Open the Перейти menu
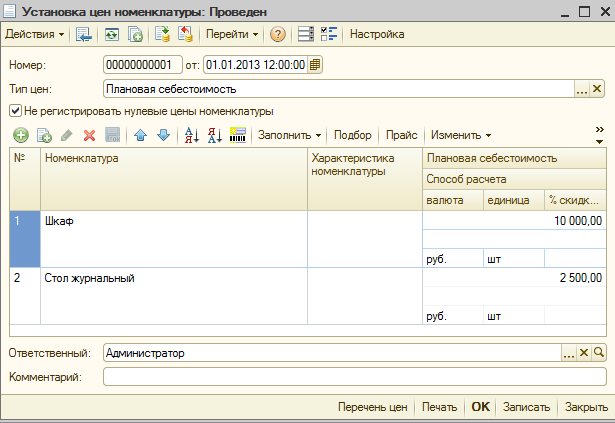Image resolution: width=615 pixels, height=423 pixels. pyautogui.click(x=232, y=34)
